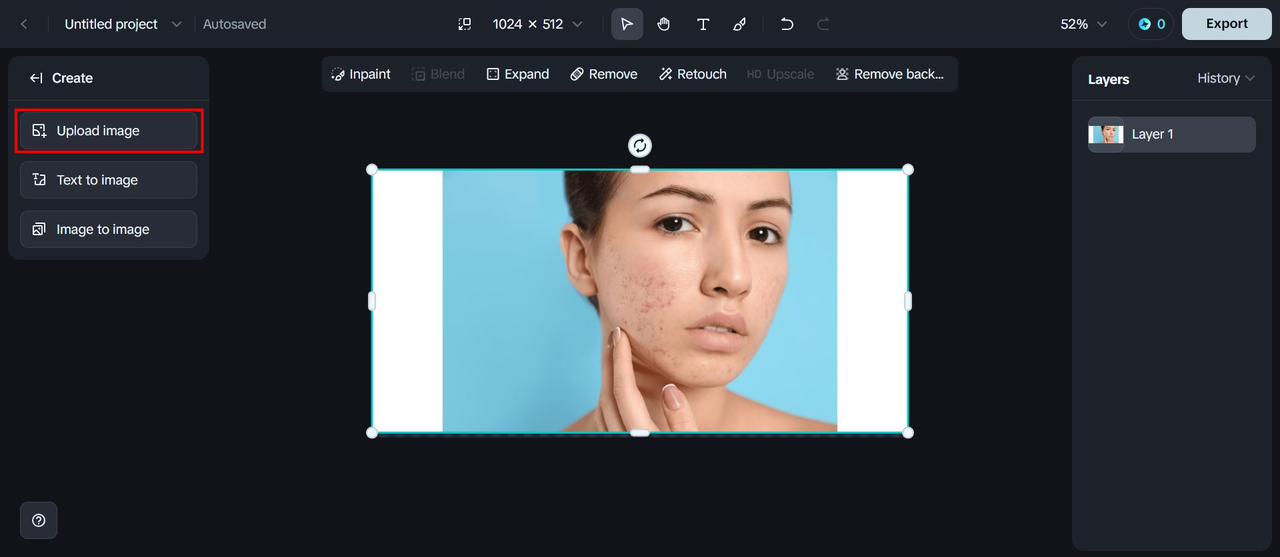Open the History tab dropdown
The width and height of the screenshot is (1280, 557).
coord(1226,78)
